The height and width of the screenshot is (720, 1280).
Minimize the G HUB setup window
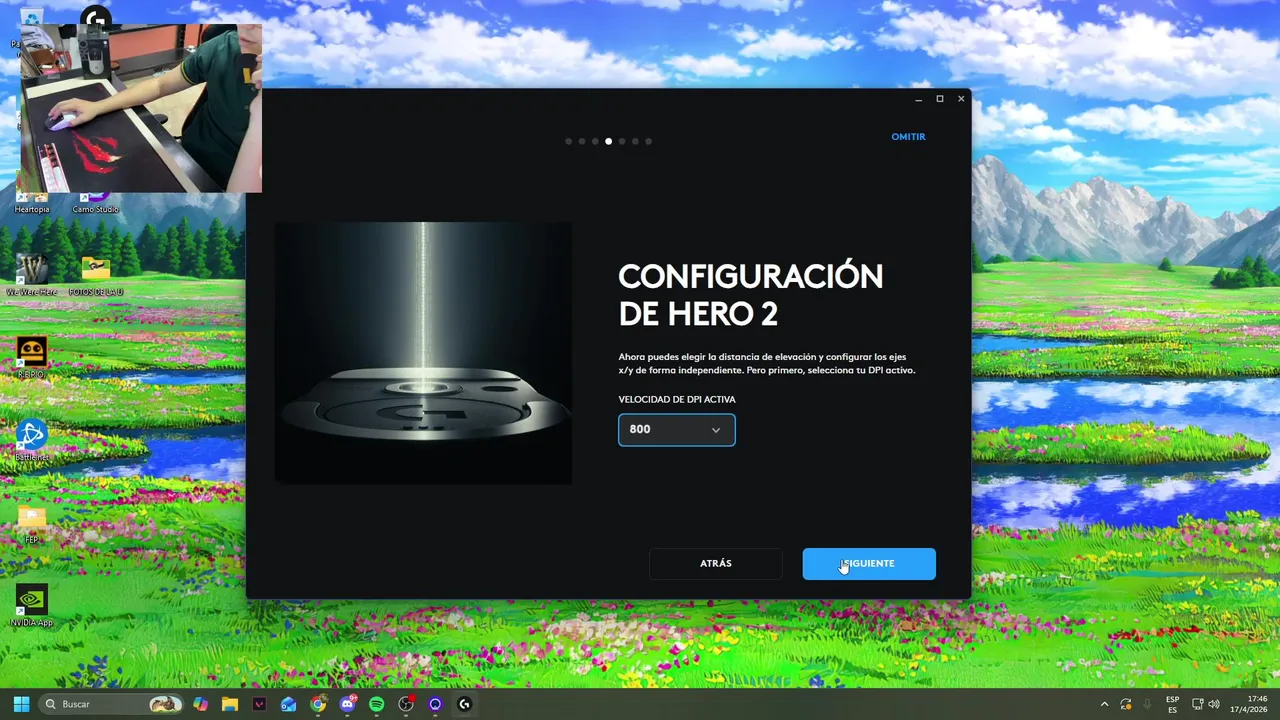coord(918,99)
